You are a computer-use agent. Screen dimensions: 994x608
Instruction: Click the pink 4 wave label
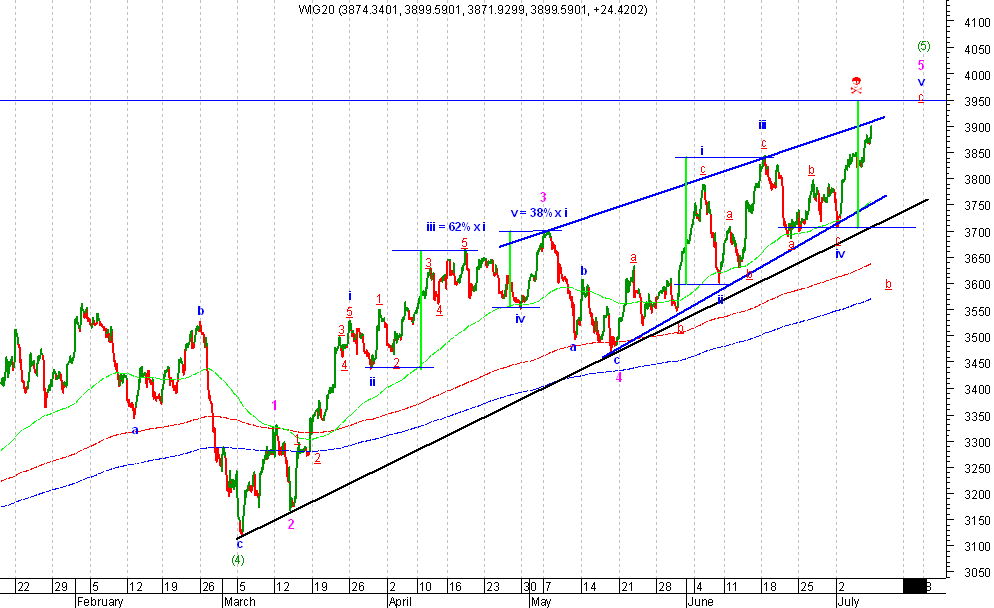(x=619, y=377)
